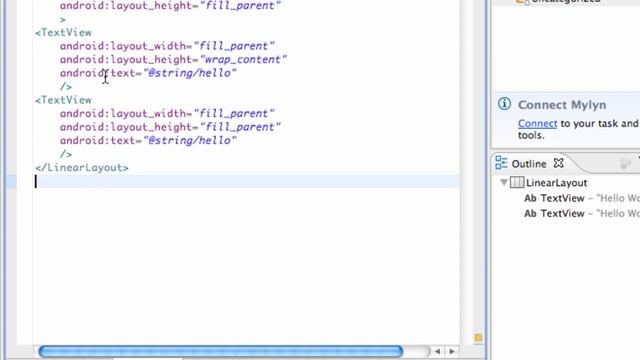This screenshot has width=640, height=360.
Task: Click the closing </LinearLayout> tag
Action: [82, 168]
